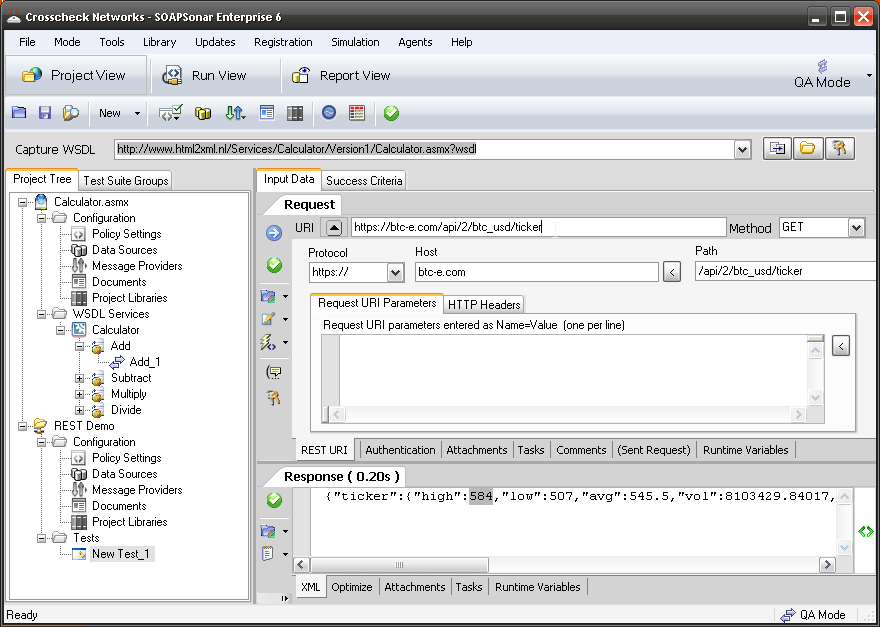880x627 pixels.
Task: Collapse the REST Demo project node
Action: coord(22,426)
